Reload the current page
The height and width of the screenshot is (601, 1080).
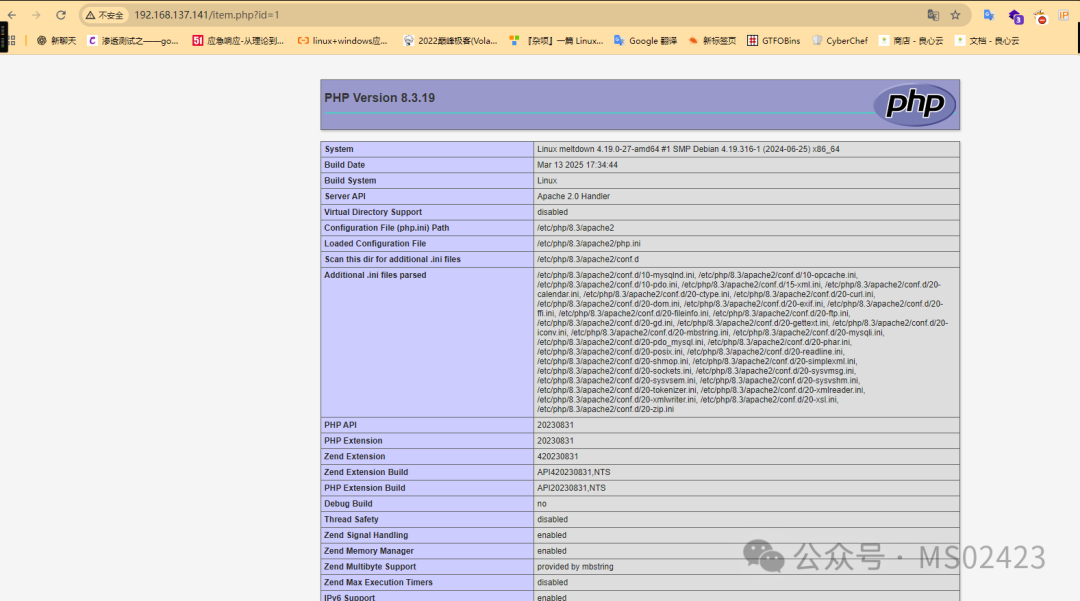pyautogui.click(x=61, y=15)
